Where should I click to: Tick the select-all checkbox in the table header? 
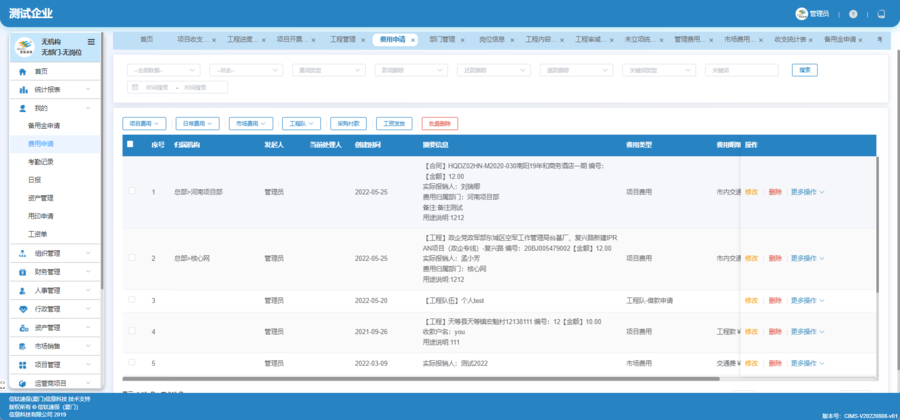pos(130,144)
